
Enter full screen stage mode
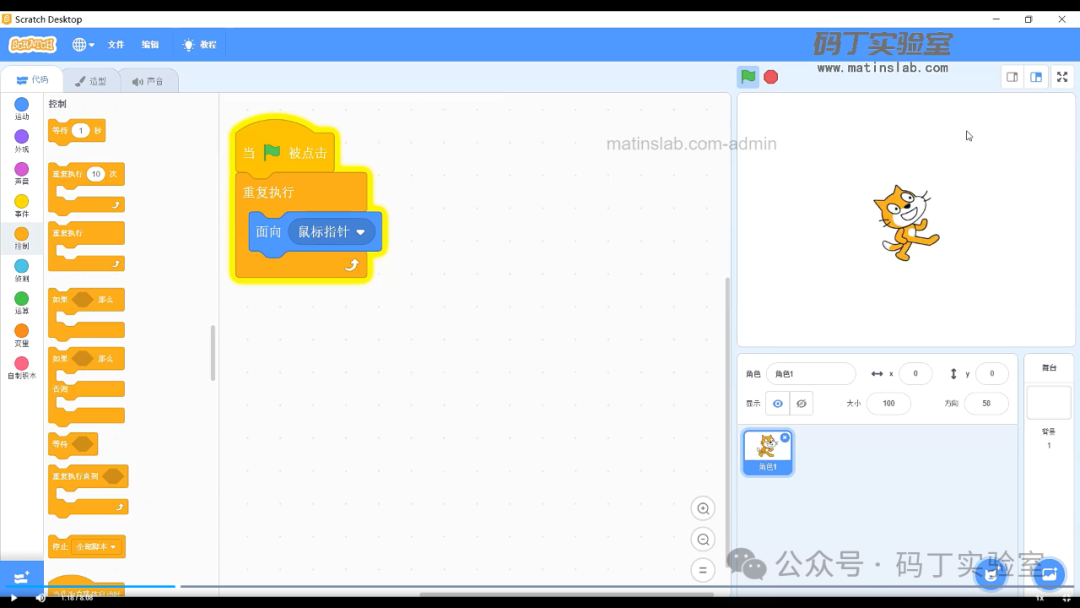pyautogui.click(x=1062, y=77)
